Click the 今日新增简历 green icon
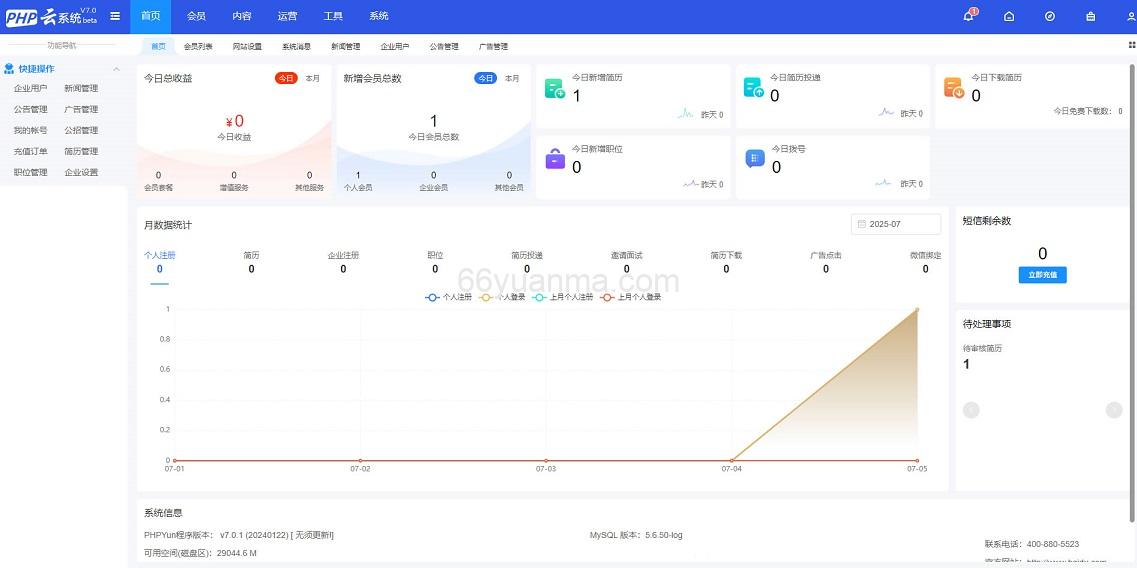 (555, 88)
